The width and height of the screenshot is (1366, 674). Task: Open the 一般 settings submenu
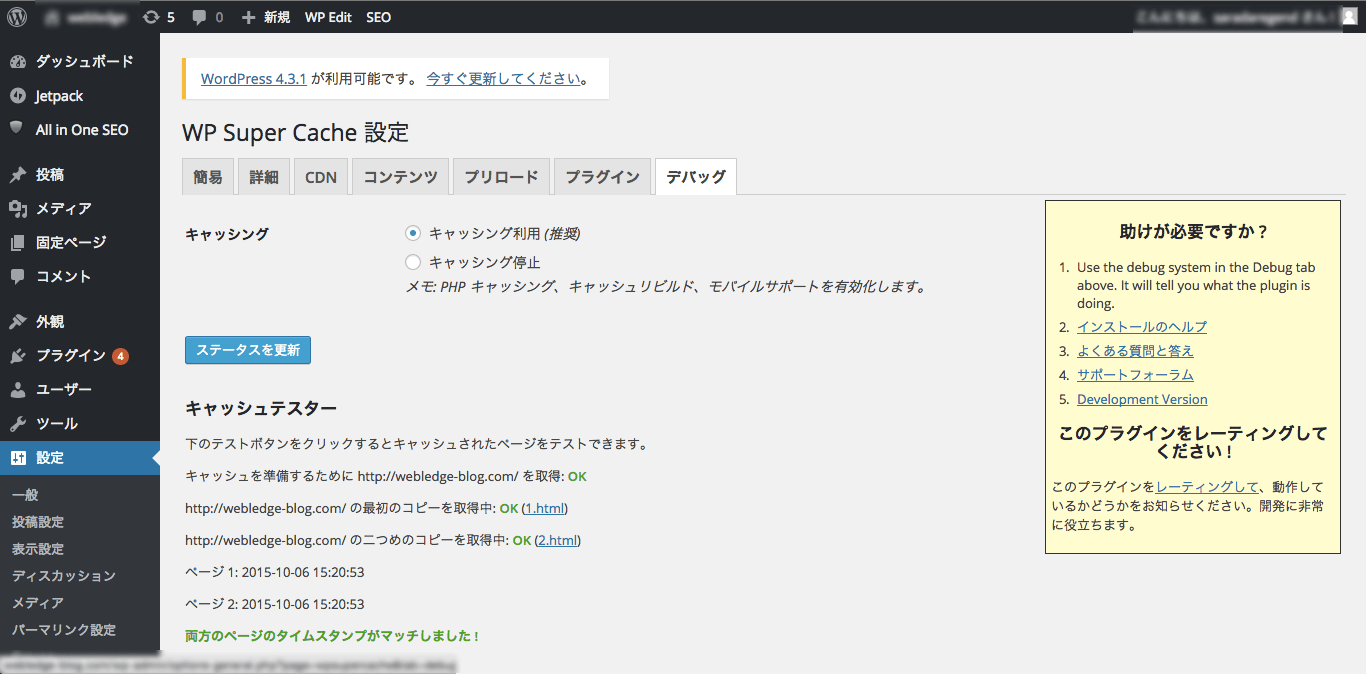(26, 495)
